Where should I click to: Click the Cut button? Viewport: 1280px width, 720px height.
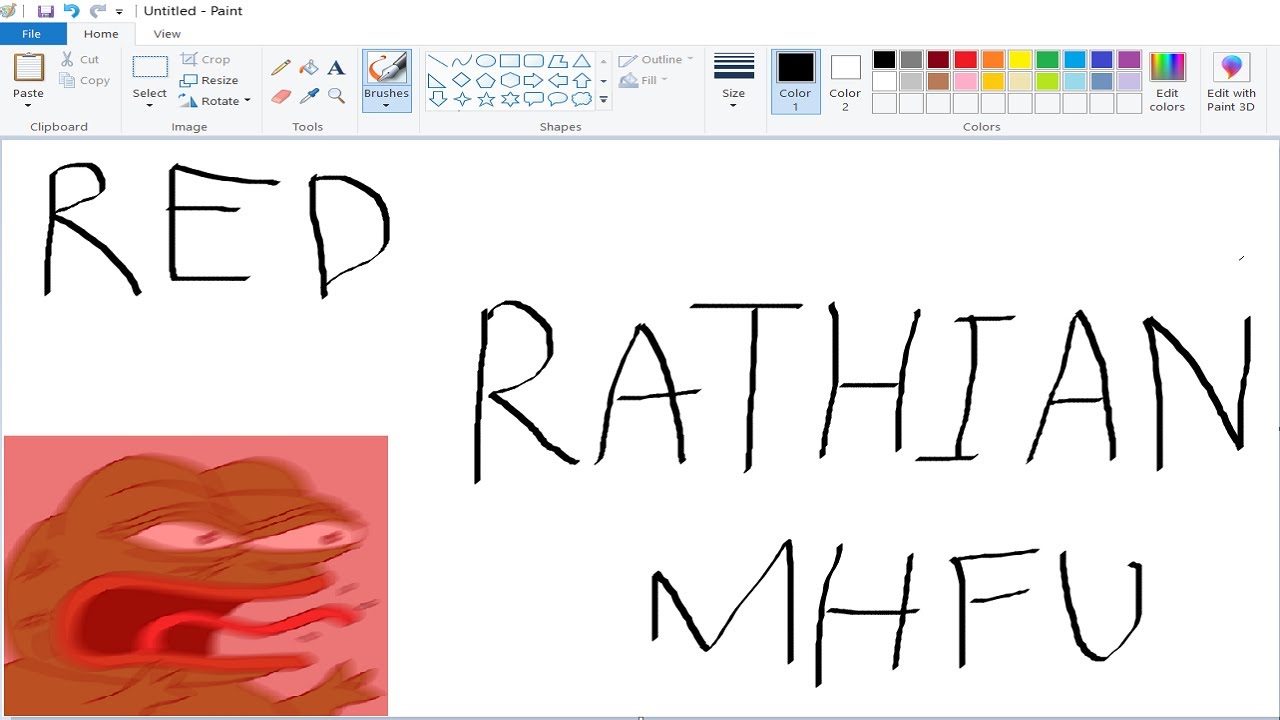(80, 60)
